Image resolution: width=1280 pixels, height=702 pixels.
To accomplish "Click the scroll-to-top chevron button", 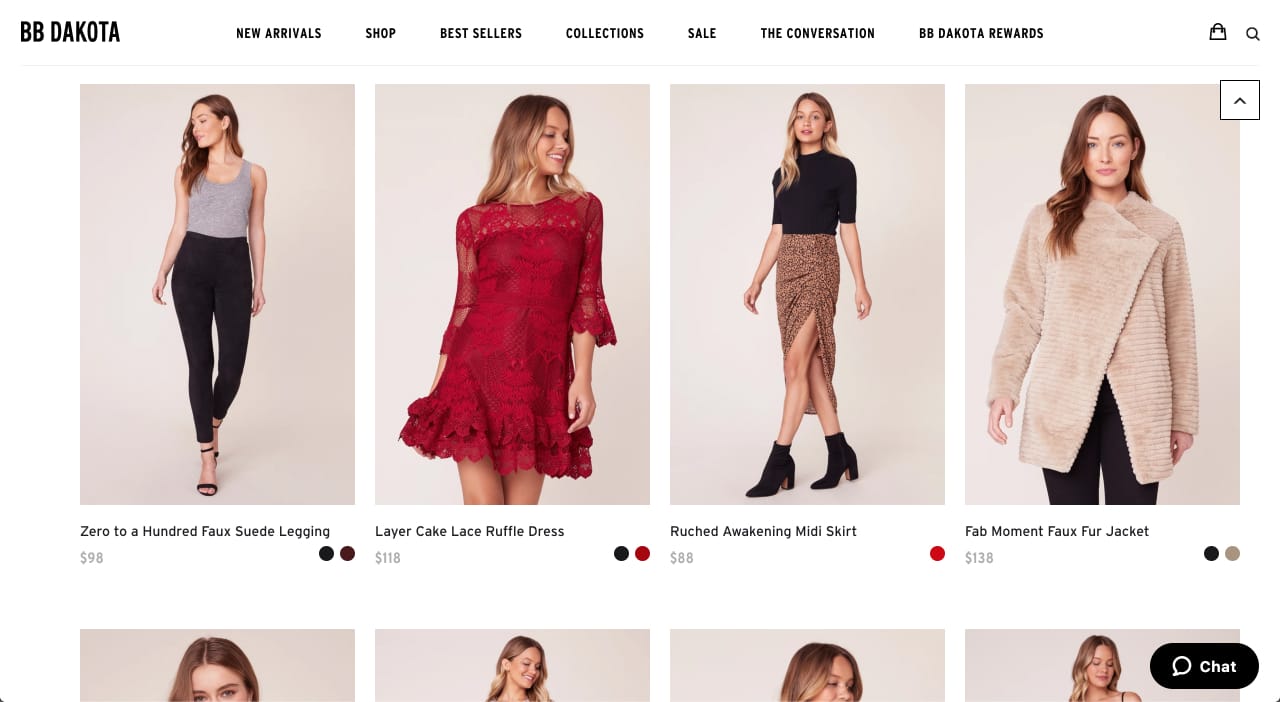I will [x=1240, y=100].
